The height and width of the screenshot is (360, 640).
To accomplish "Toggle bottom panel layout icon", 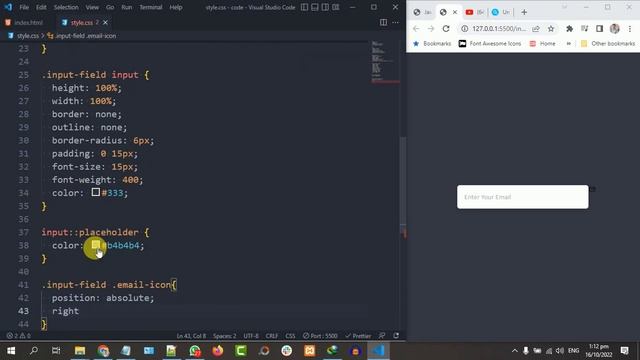I will coord(315,7).
